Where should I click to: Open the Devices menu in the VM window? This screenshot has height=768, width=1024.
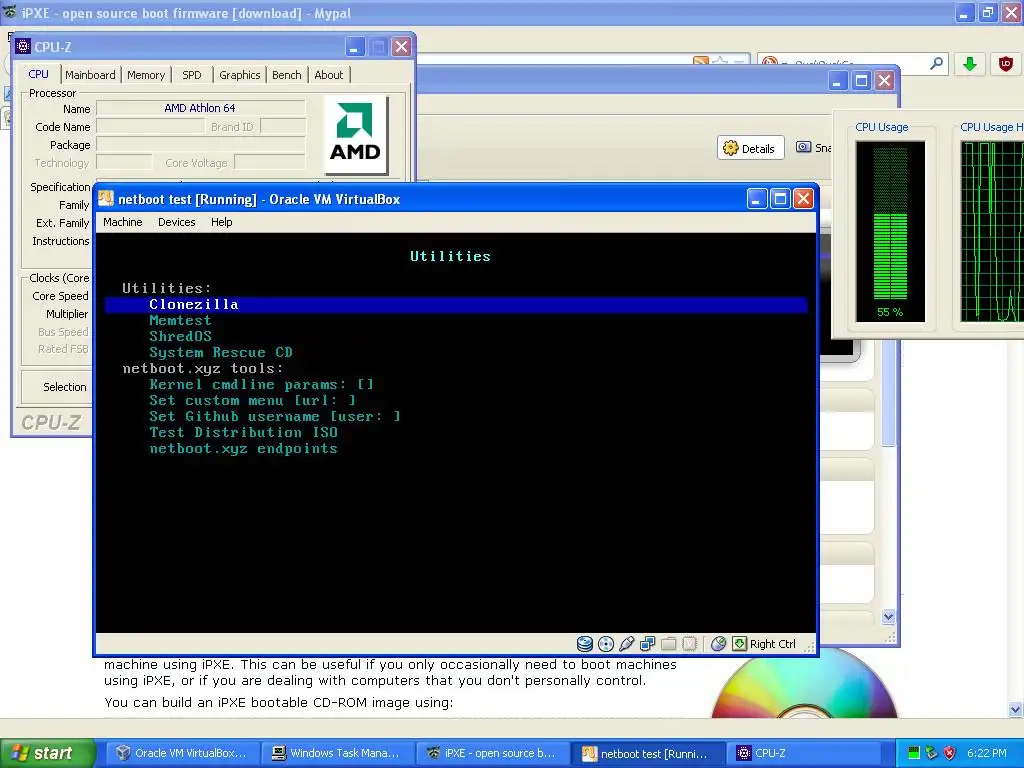tap(176, 222)
